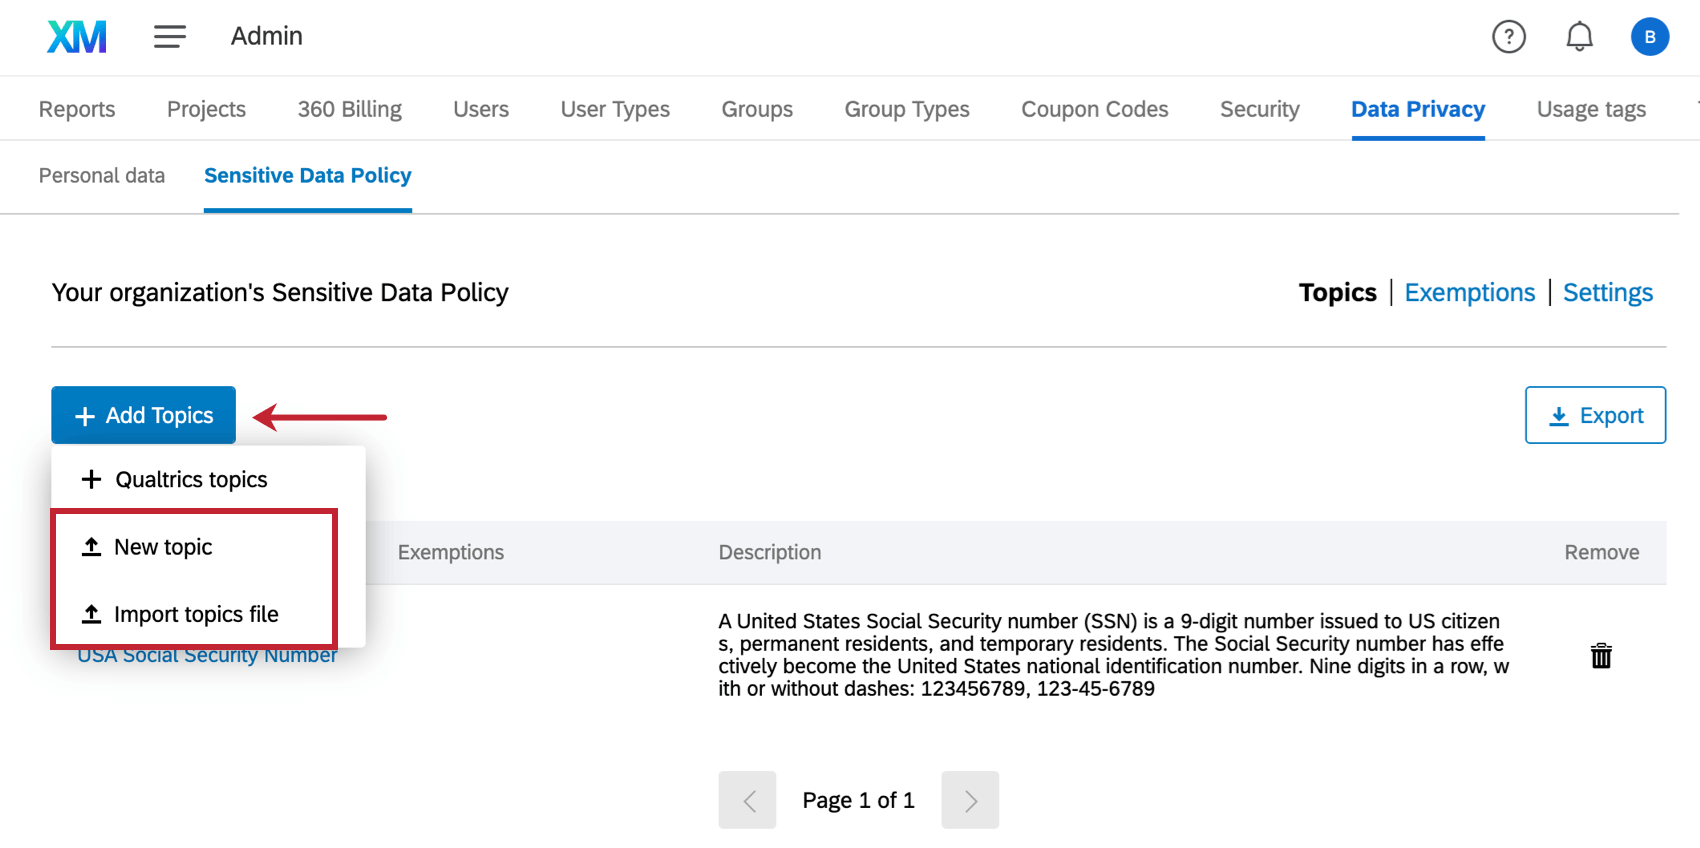Select the User Types tab

tap(615, 109)
